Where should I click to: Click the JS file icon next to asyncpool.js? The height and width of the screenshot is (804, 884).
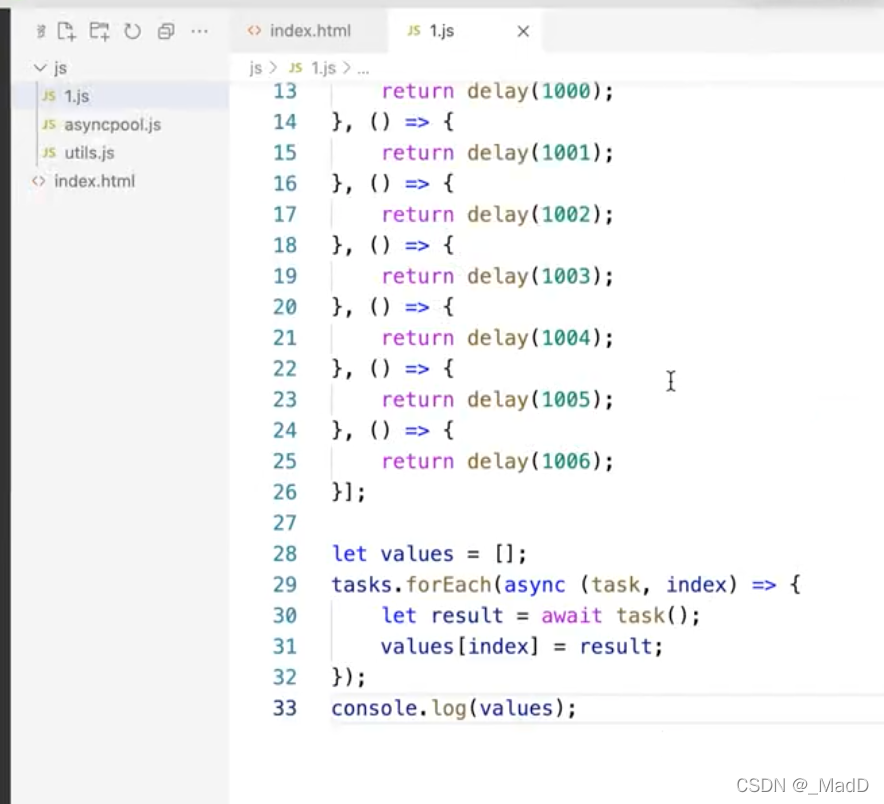pyautogui.click(x=49, y=125)
